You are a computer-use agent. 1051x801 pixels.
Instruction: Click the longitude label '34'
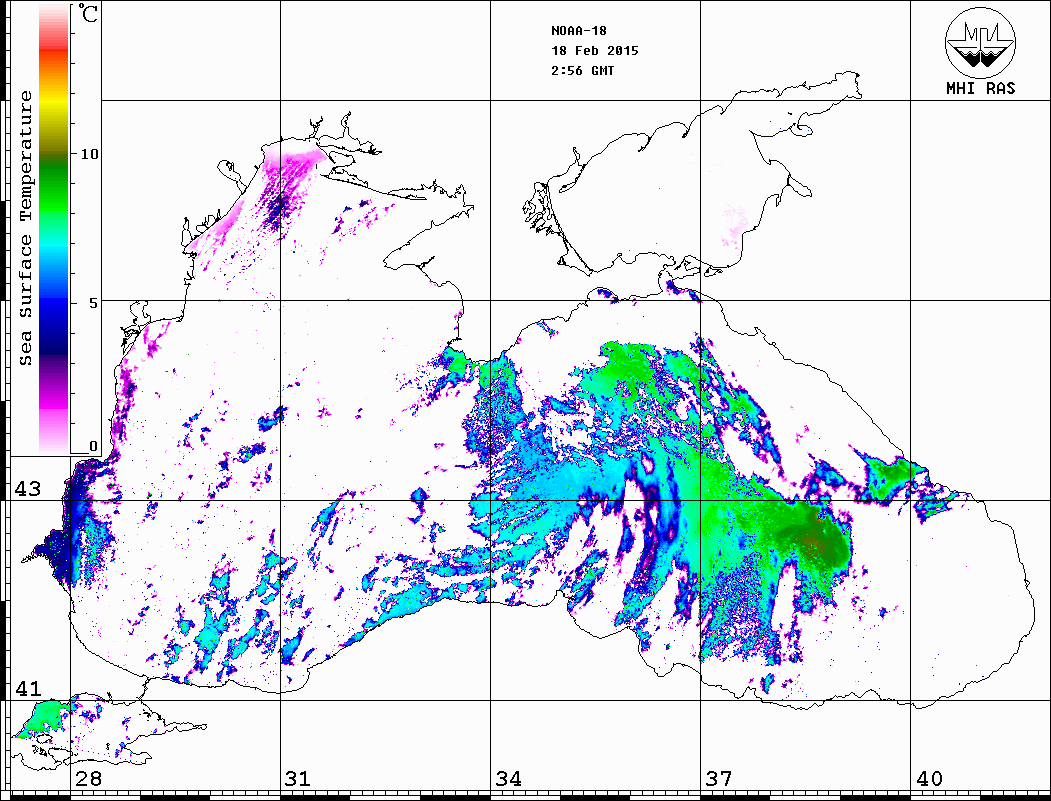pyautogui.click(x=509, y=778)
